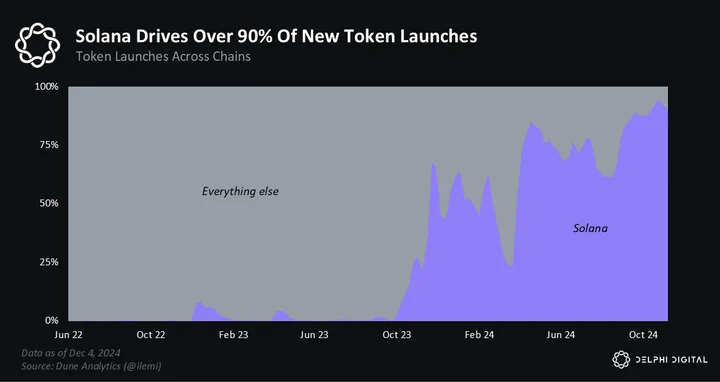Click the subtitle Token Launches Across Chains
This screenshot has height=382, width=720.
coord(163,56)
